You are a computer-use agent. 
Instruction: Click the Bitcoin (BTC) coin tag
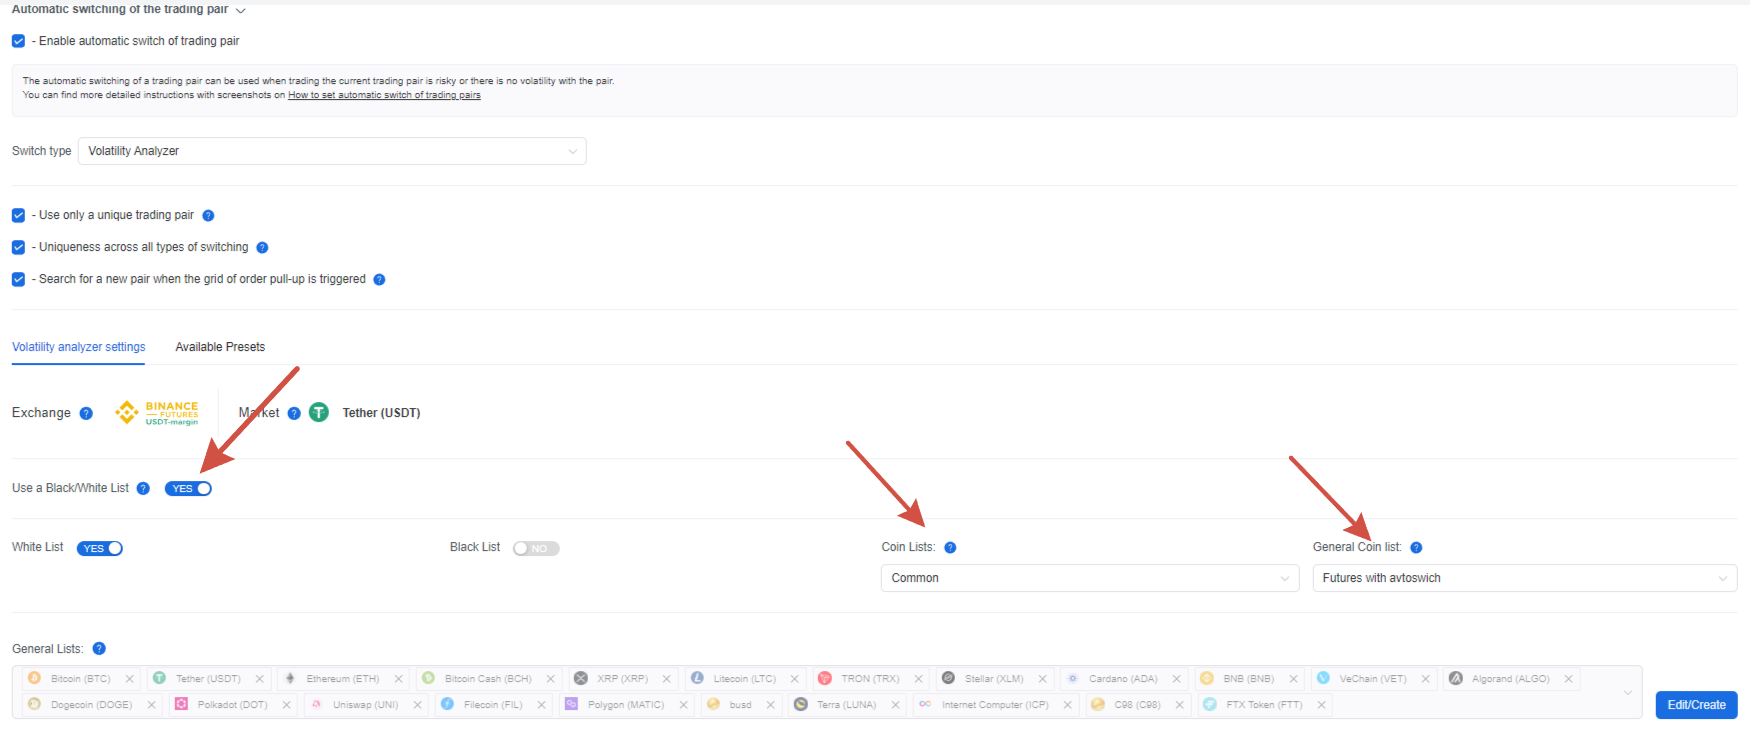coord(81,679)
